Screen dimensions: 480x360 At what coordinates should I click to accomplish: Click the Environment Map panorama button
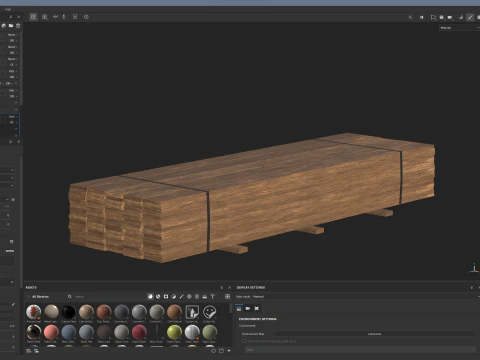[375, 334]
